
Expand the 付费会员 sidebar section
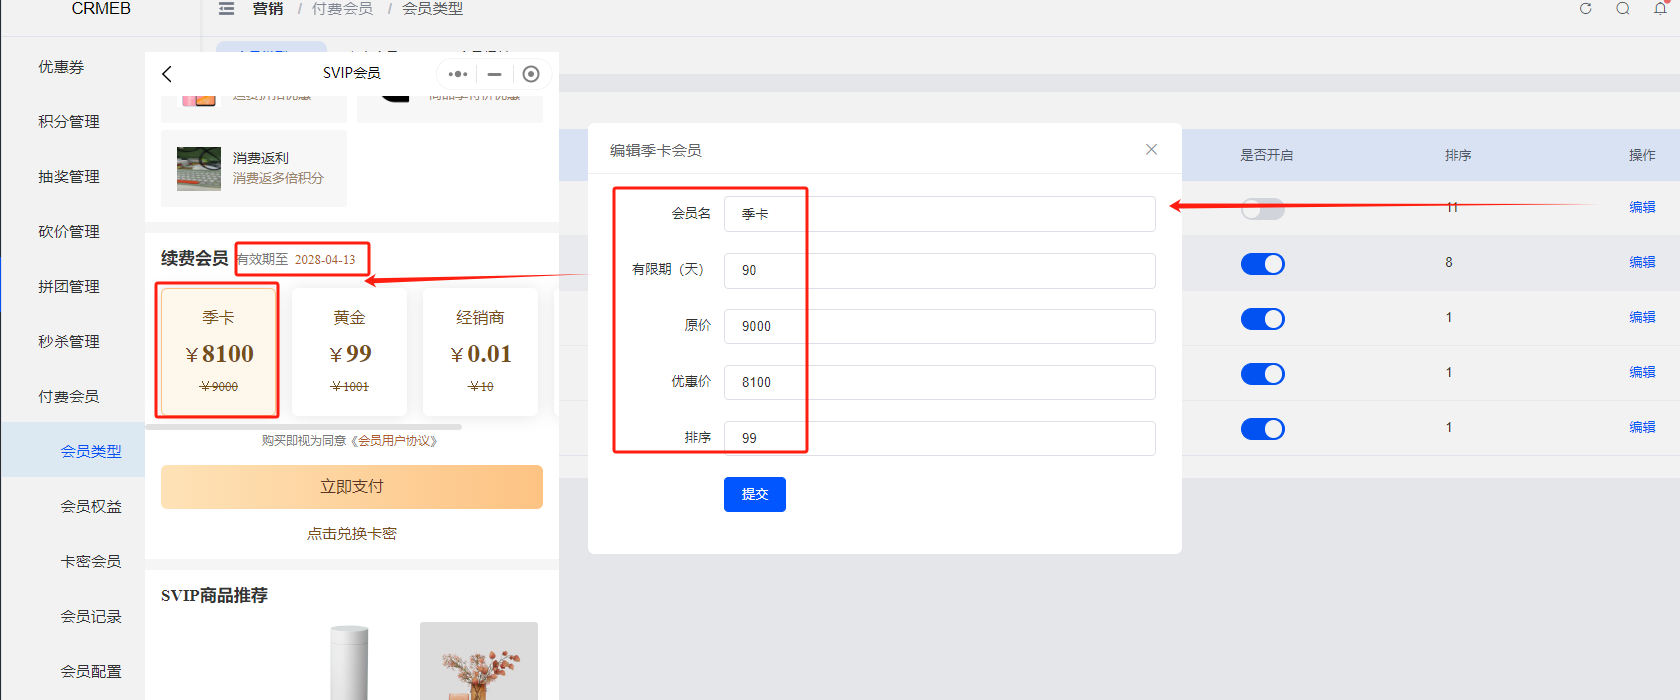[x=69, y=397]
